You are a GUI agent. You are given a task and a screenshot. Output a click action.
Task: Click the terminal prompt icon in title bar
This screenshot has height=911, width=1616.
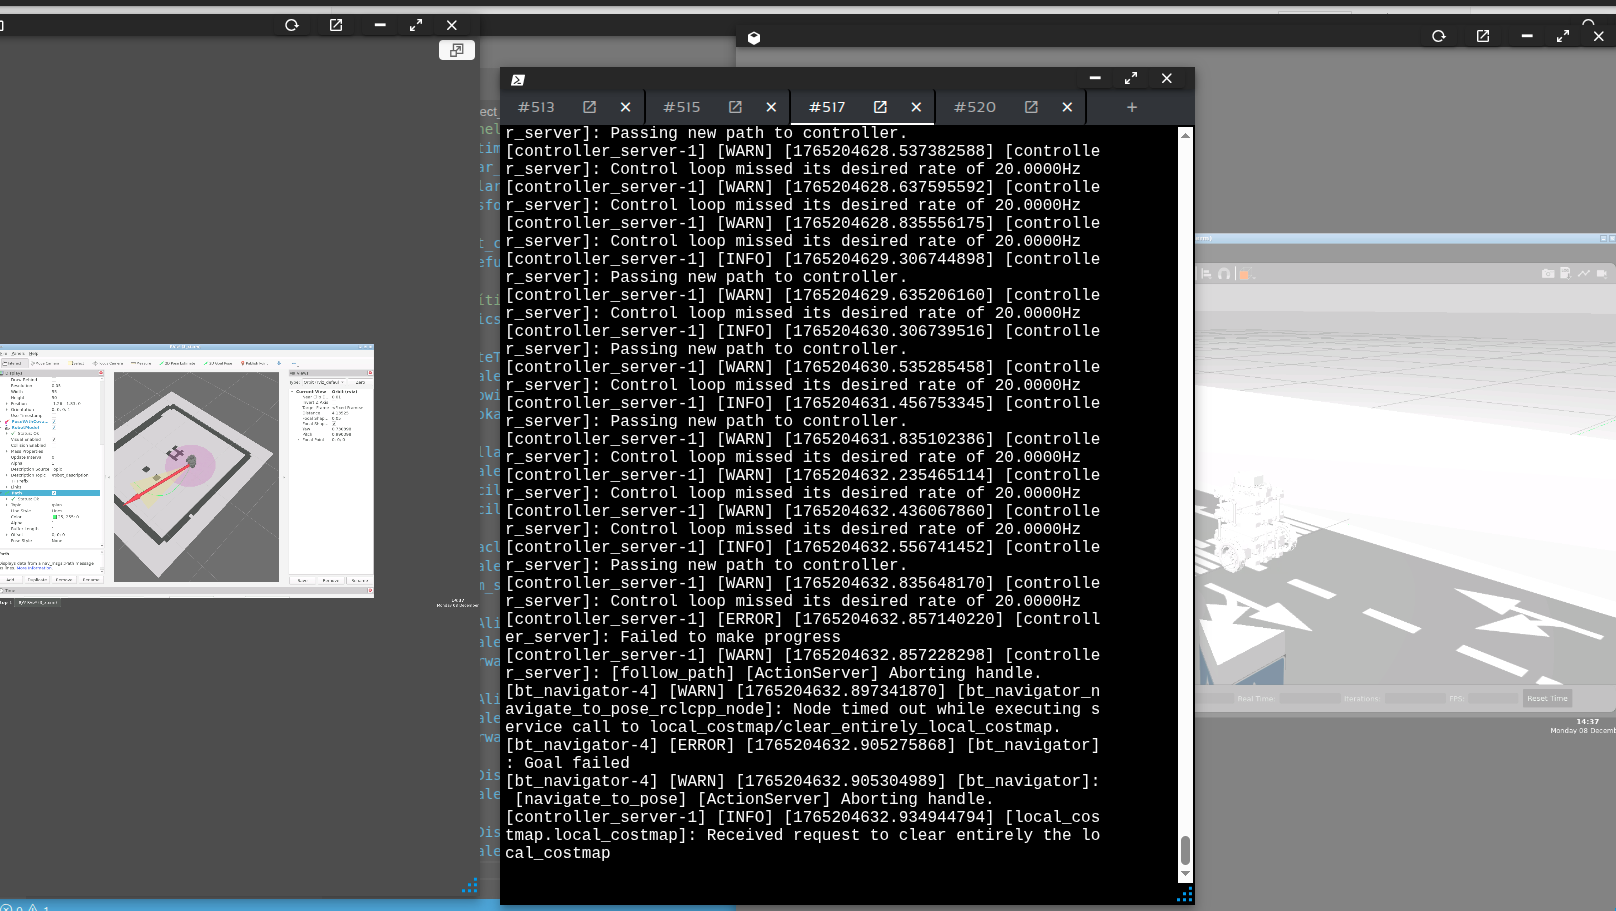coord(518,80)
